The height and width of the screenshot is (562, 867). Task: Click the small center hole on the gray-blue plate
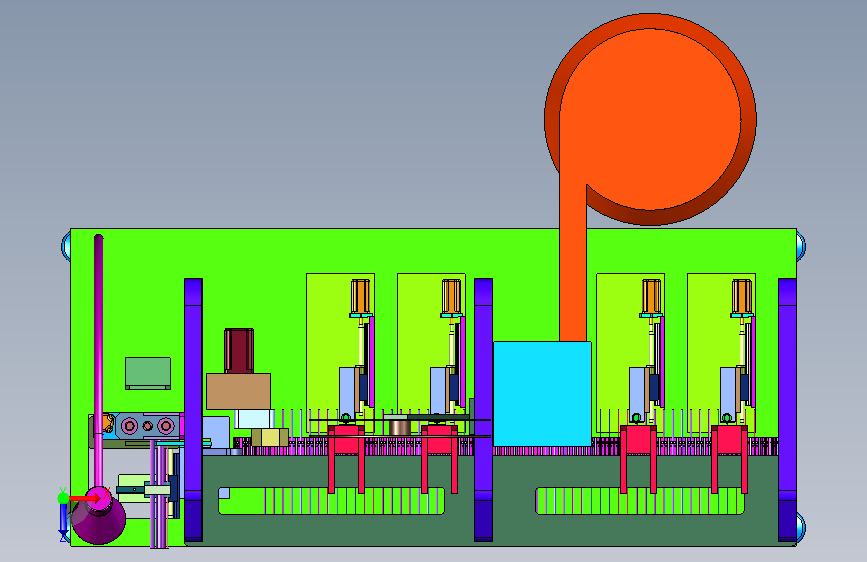point(148,426)
